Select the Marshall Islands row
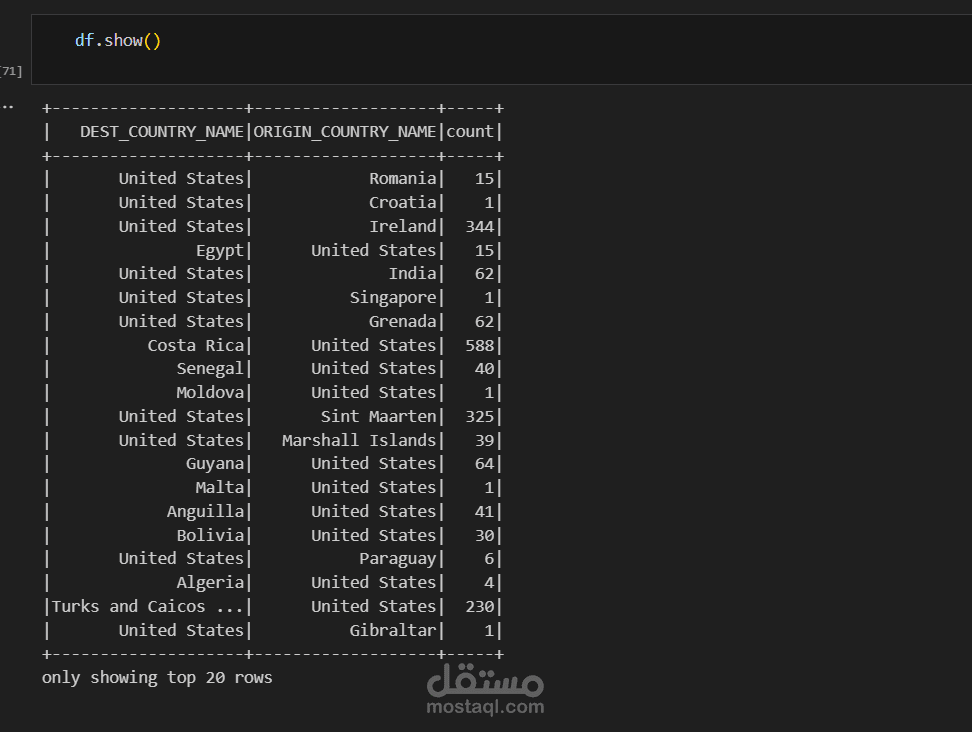This screenshot has height=732, width=972. click(x=360, y=440)
